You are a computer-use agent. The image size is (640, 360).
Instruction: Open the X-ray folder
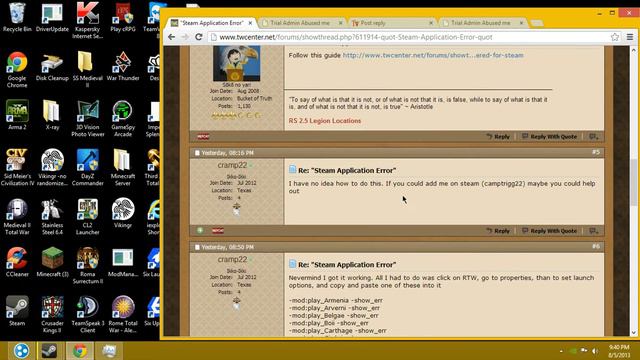[x=52, y=115]
